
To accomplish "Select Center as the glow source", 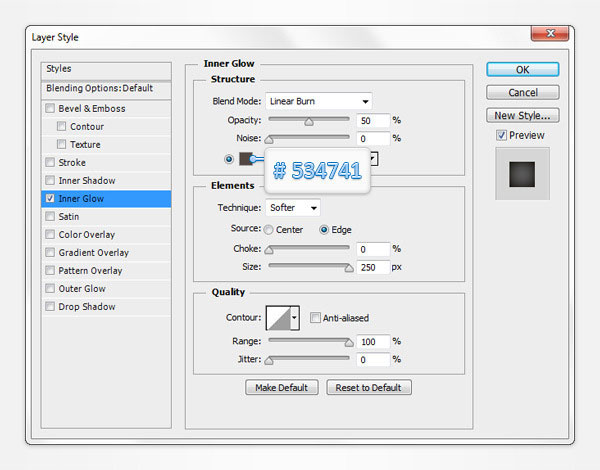I will pos(269,230).
